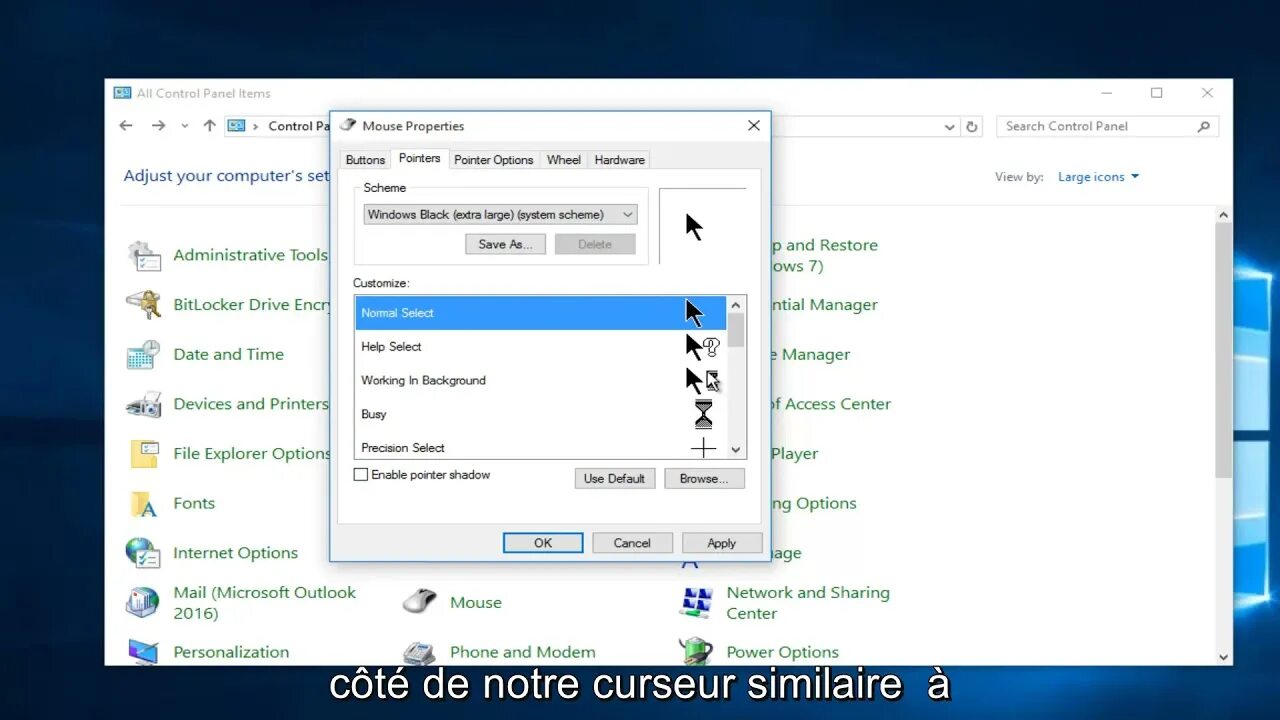The width and height of the screenshot is (1280, 720).
Task: Switch to the Wheel tab
Action: pos(563,160)
